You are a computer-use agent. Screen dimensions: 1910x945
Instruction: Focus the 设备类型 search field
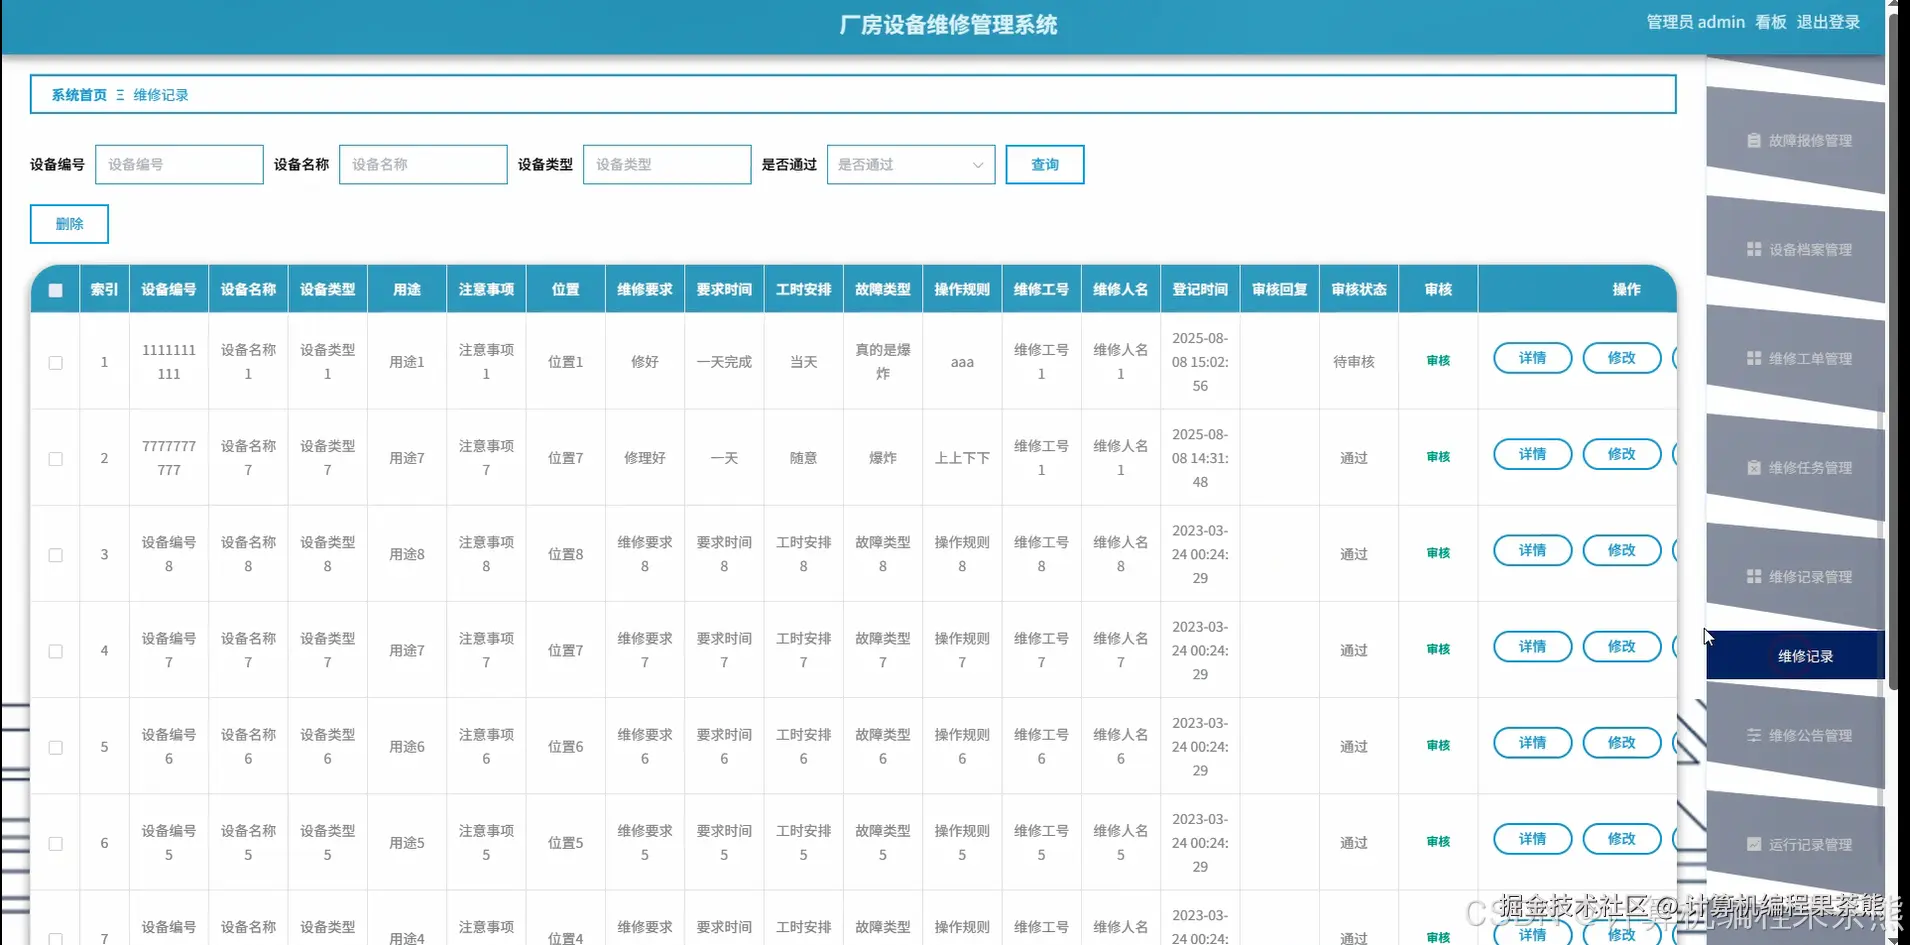(667, 165)
